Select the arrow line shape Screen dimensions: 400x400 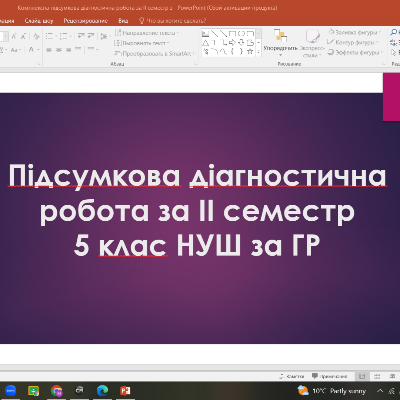[223, 33]
